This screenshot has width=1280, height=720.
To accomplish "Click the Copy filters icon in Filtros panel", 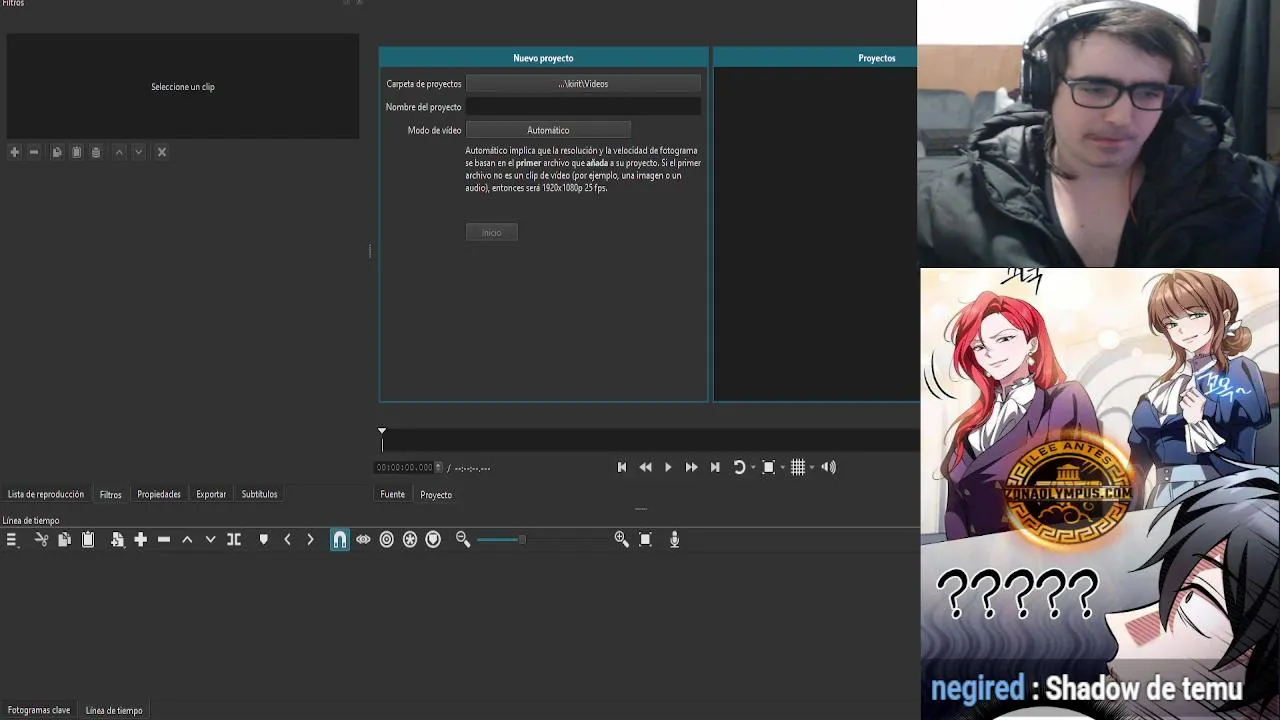I will [x=57, y=152].
